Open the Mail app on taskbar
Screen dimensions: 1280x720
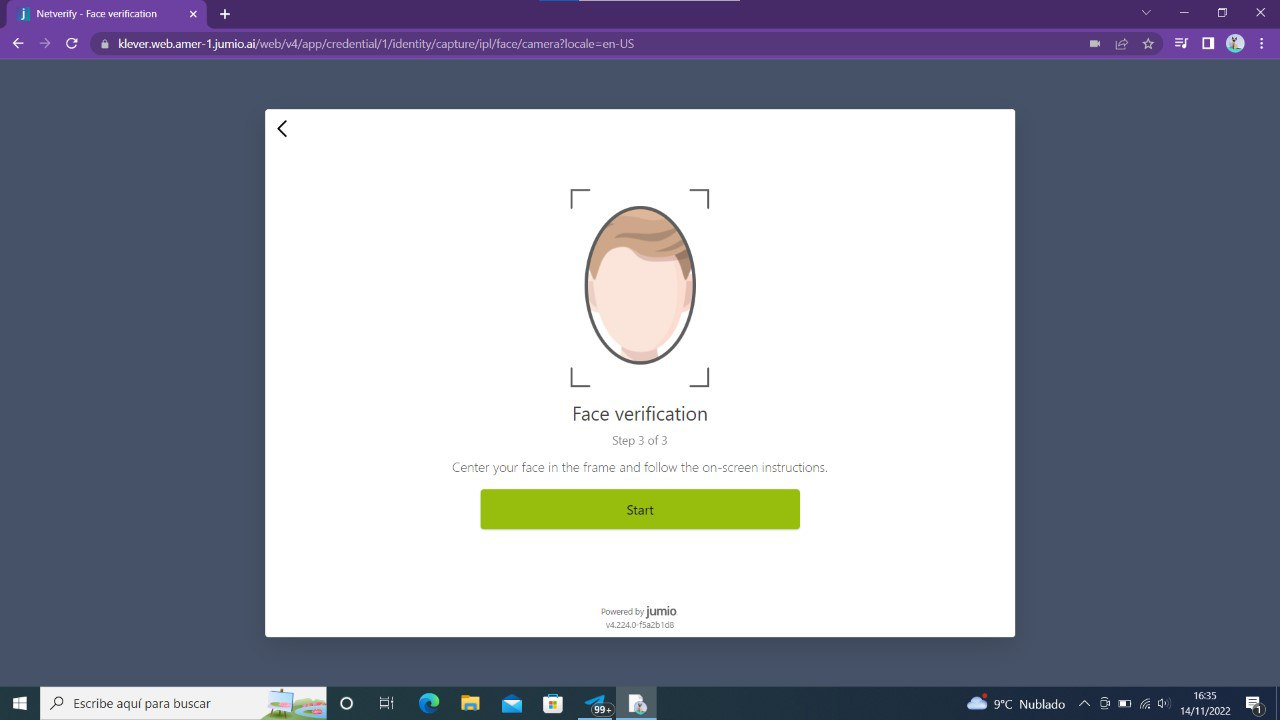tap(512, 703)
